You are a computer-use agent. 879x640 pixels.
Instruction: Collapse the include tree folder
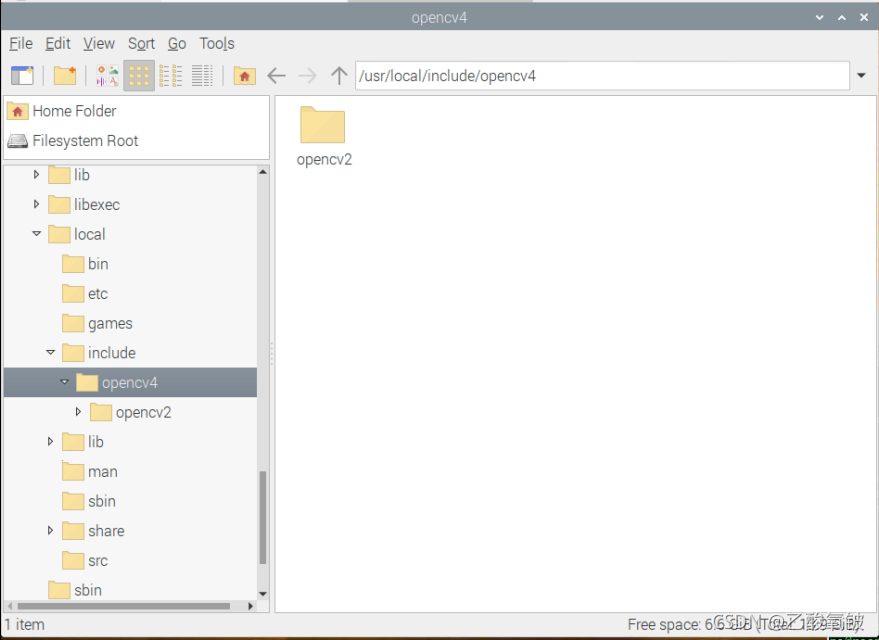(x=50, y=353)
